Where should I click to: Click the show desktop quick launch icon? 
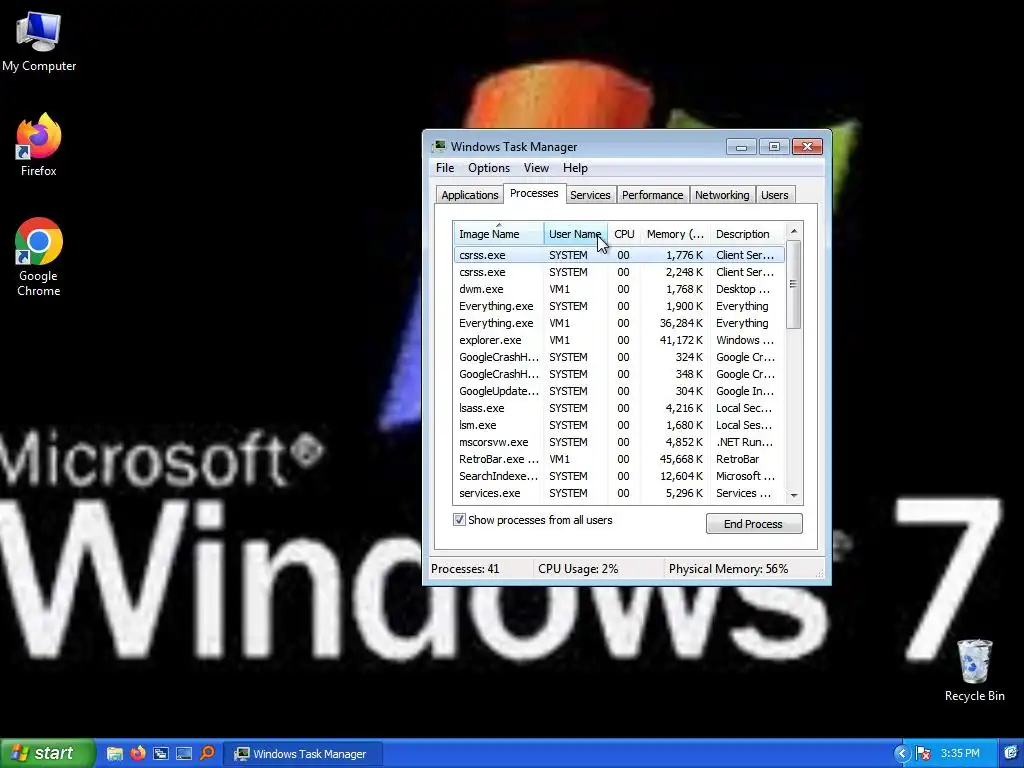click(x=184, y=753)
